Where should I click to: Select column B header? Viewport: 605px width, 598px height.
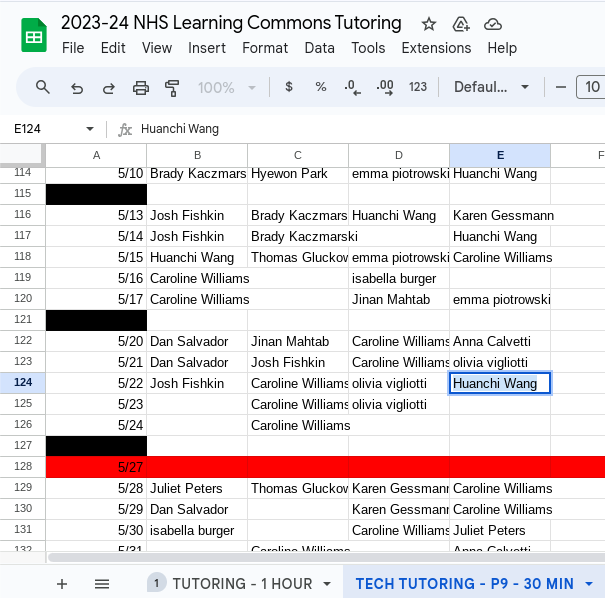pyautogui.click(x=197, y=155)
